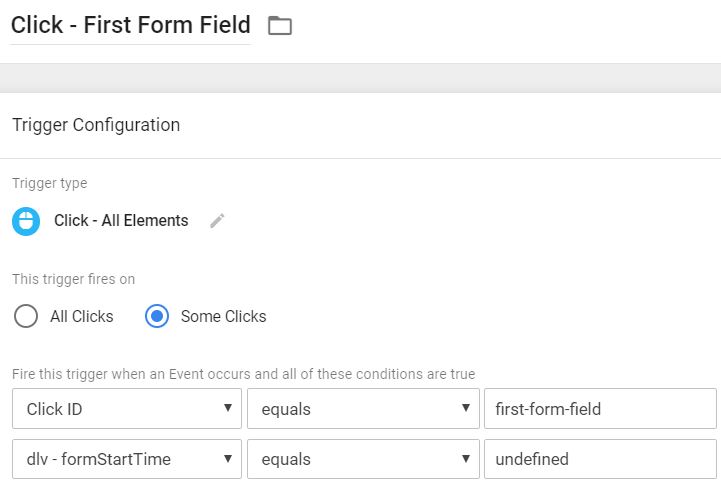Expand the dlv - formStartTime variable dropdown
Screen dimensions: 721x490
pos(127,460)
